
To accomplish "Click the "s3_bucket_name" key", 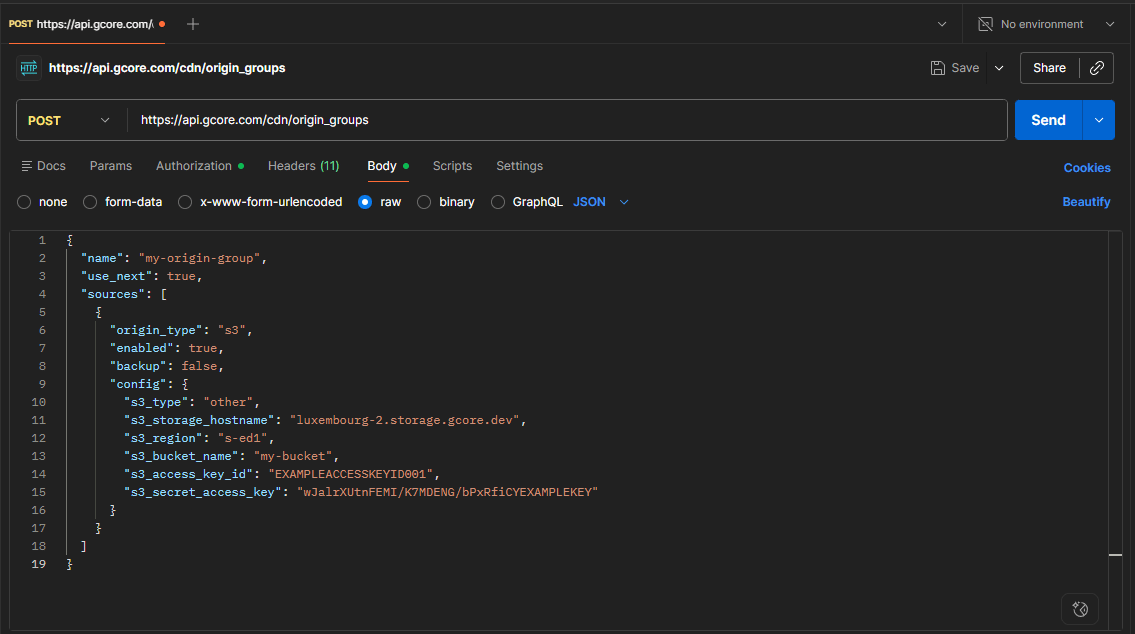I will (x=182, y=456).
